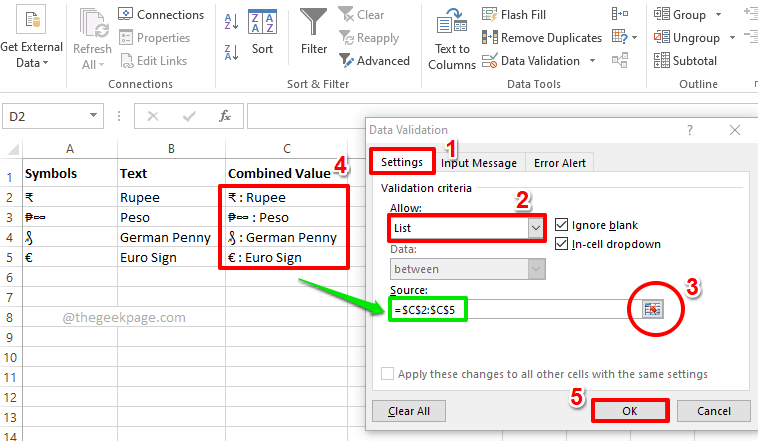Image resolution: width=758 pixels, height=441 pixels.
Task: Click Remove Duplicates in the ribbon
Action: 541,37
